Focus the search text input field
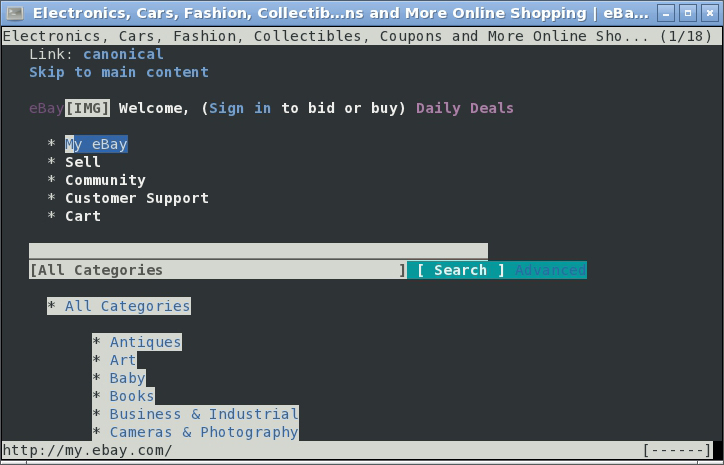The width and height of the screenshot is (724, 465). (x=258, y=251)
